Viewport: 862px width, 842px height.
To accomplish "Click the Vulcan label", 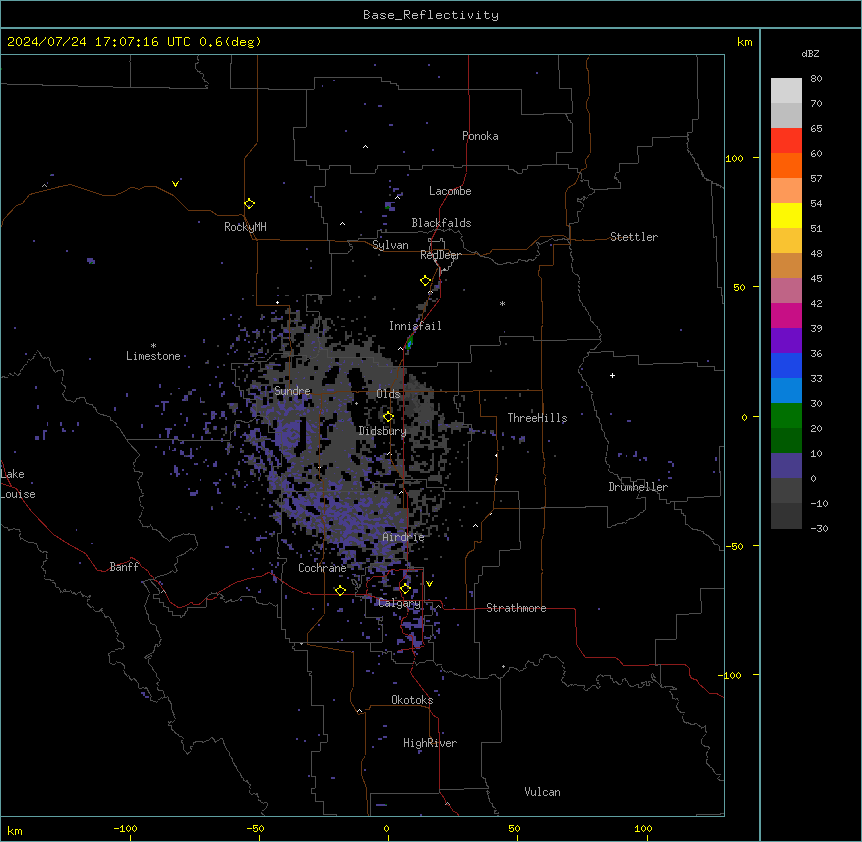I will point(543,792).
